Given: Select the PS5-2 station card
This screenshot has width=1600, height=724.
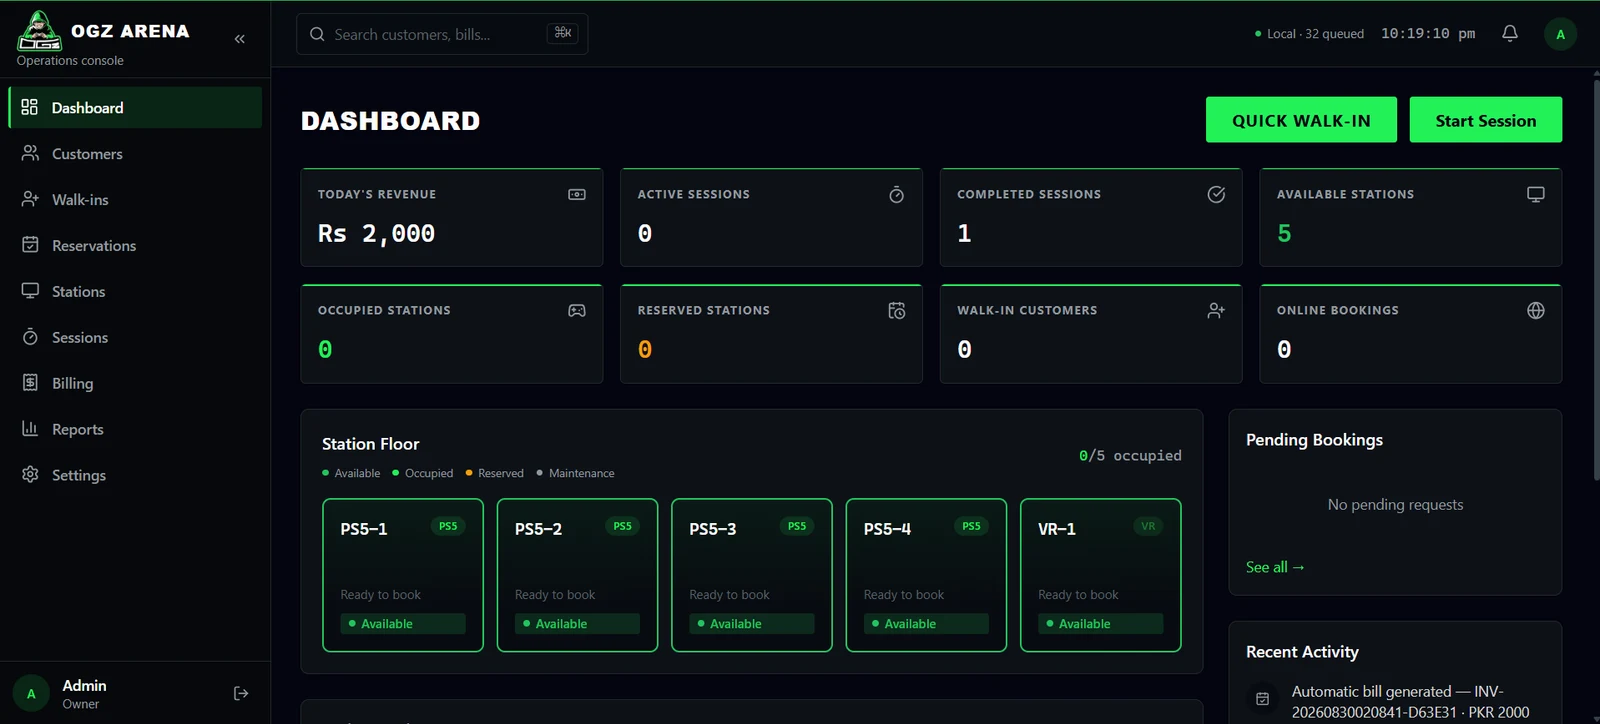Looking at the screenshot, I should [577, 575].
